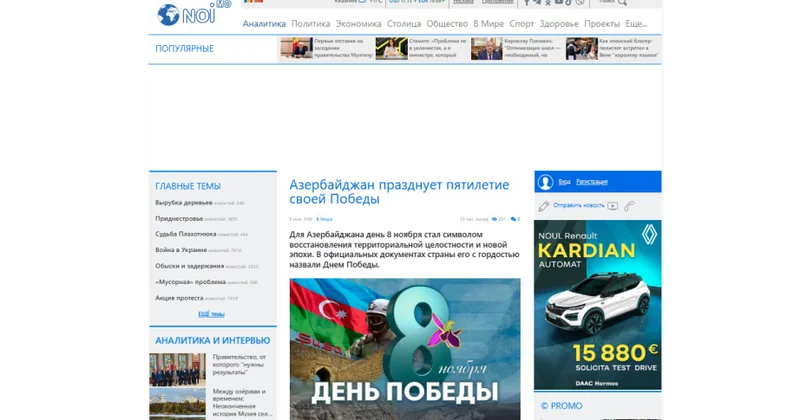Click the ПОПУЛЯРНЫЕ heading
The width and height of the screenshot is (800, 420).
click(x=184, y=48)
